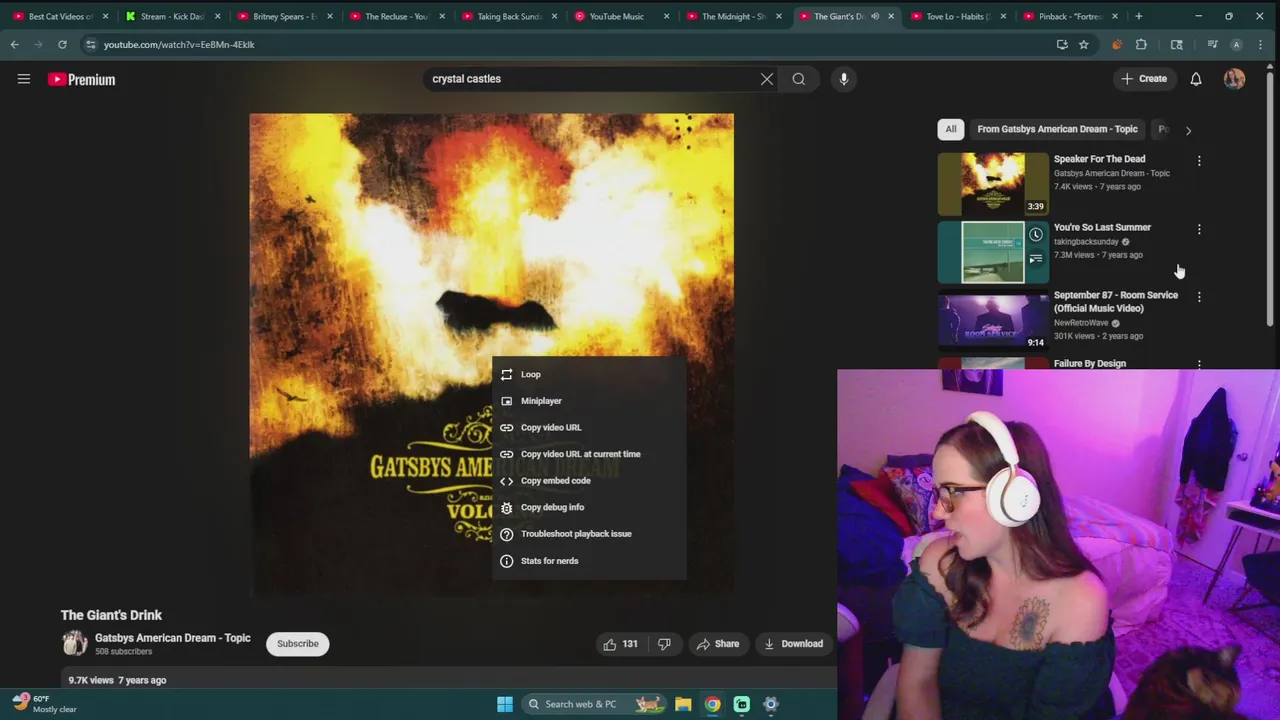The height and width of the screenshot is (720, 1280).
Task: Open a new browser tab
Action: (1138, 16)
